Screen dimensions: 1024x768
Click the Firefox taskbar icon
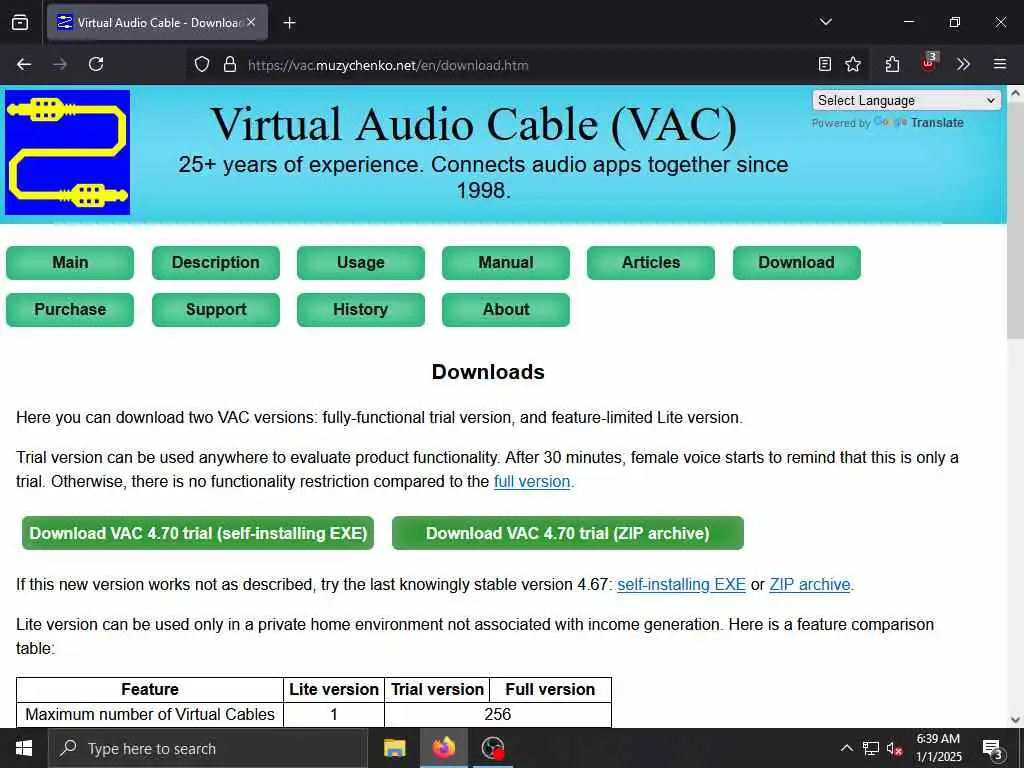tap(443, 748)
